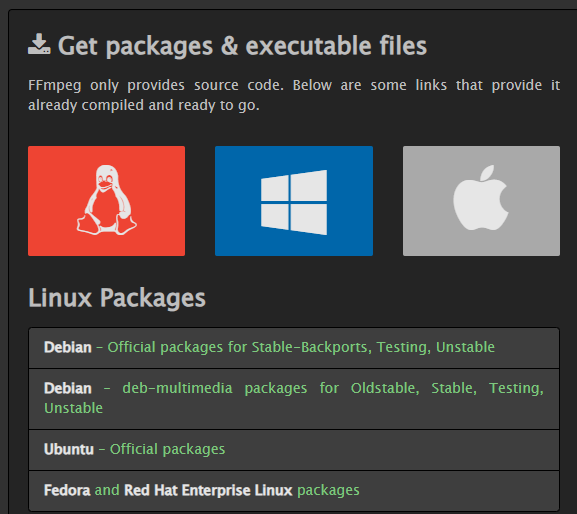The image size is (577, 514).
Task: Click the FFmpeg source code description paragraph
Action: (294, 95)
